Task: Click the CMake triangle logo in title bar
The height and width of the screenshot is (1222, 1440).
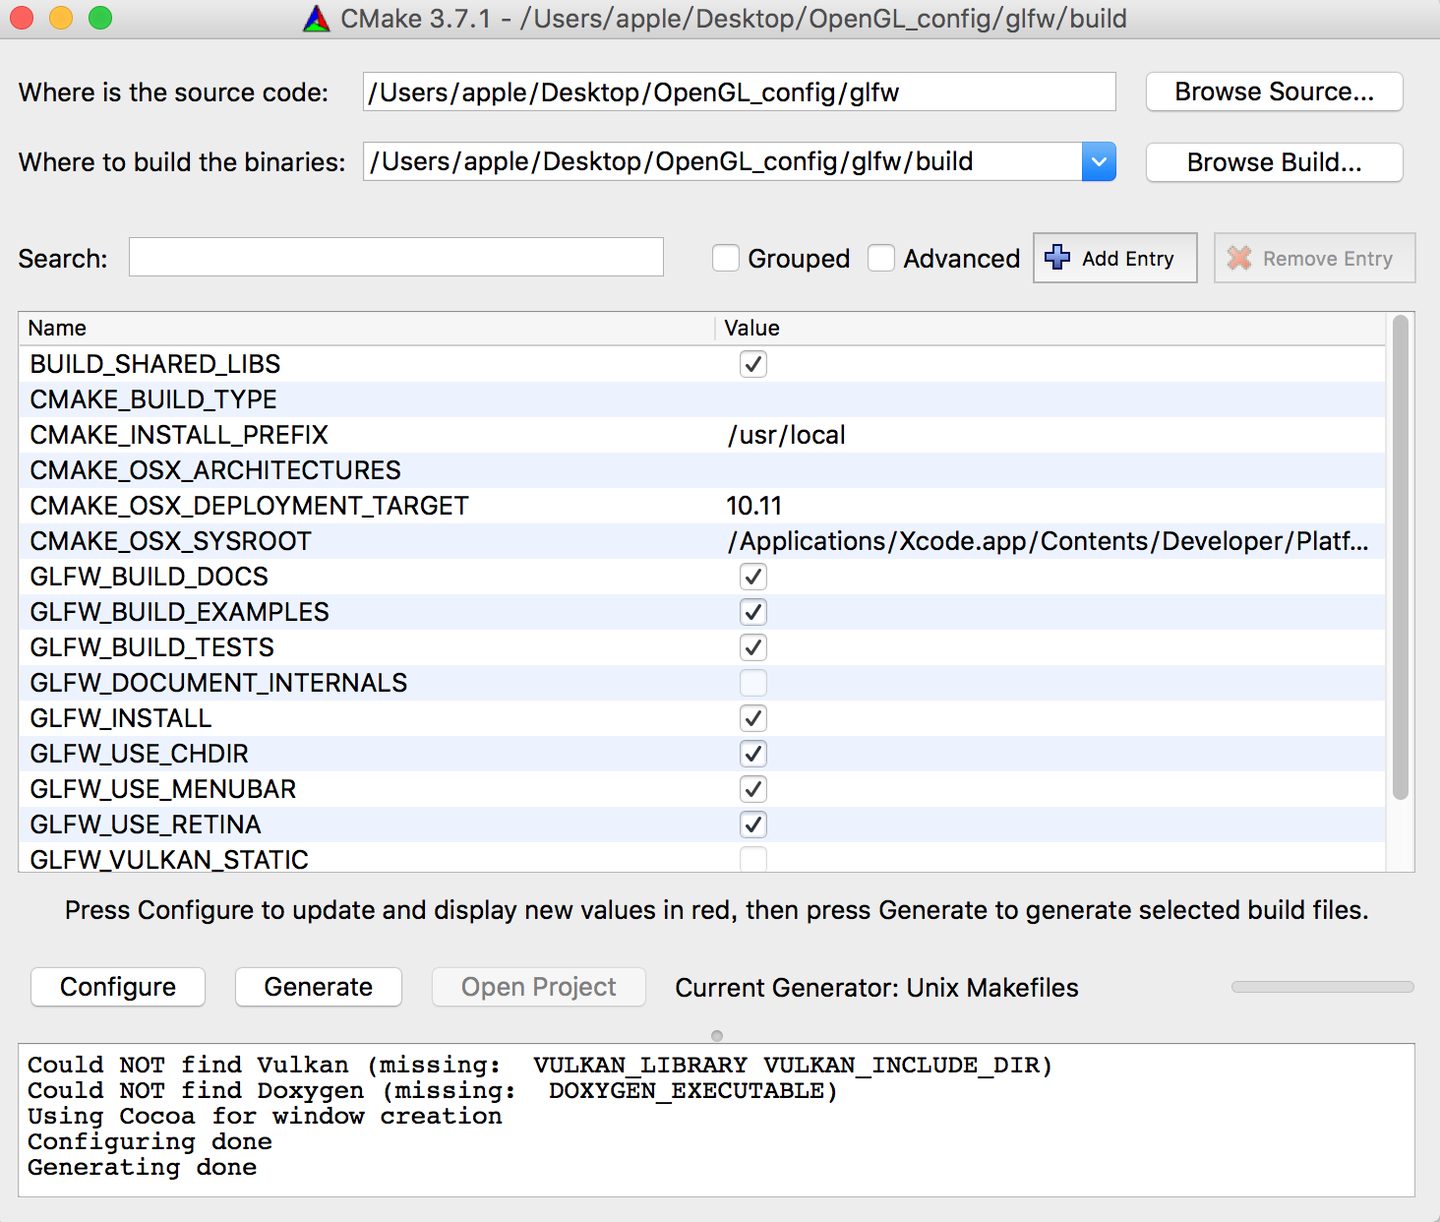Action: coord(316,19)
